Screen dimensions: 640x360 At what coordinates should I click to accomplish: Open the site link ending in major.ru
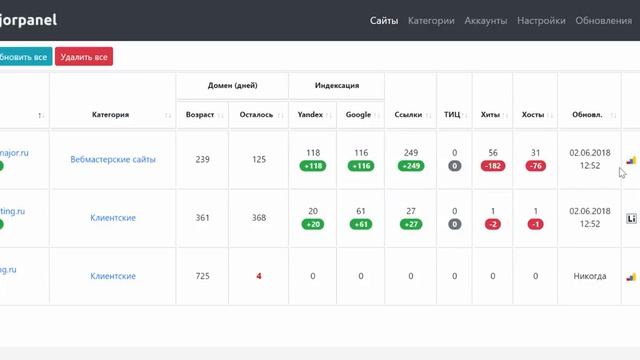coord(14,153)
